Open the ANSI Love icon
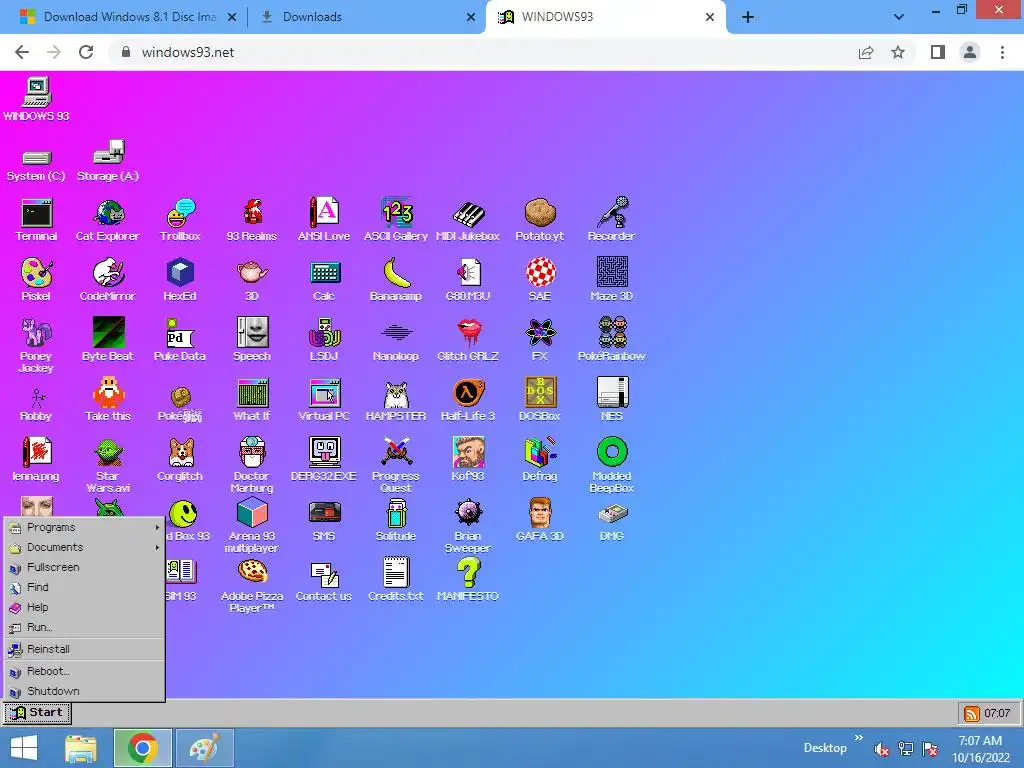Screen dimensions: 1024x768 pyautogui.click(x=324, y=220)
